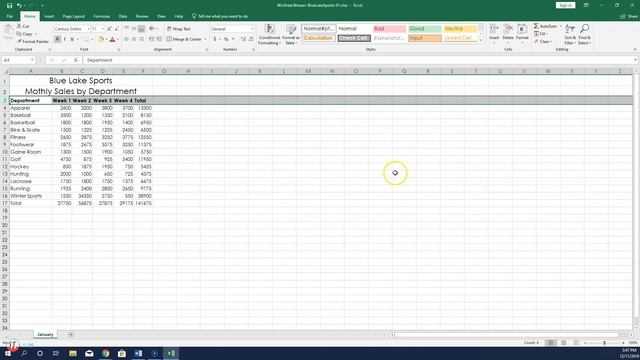Click the AutoSum sigma button
The image size is (640, 360).
pyautogui.click(x=544, y=26)
